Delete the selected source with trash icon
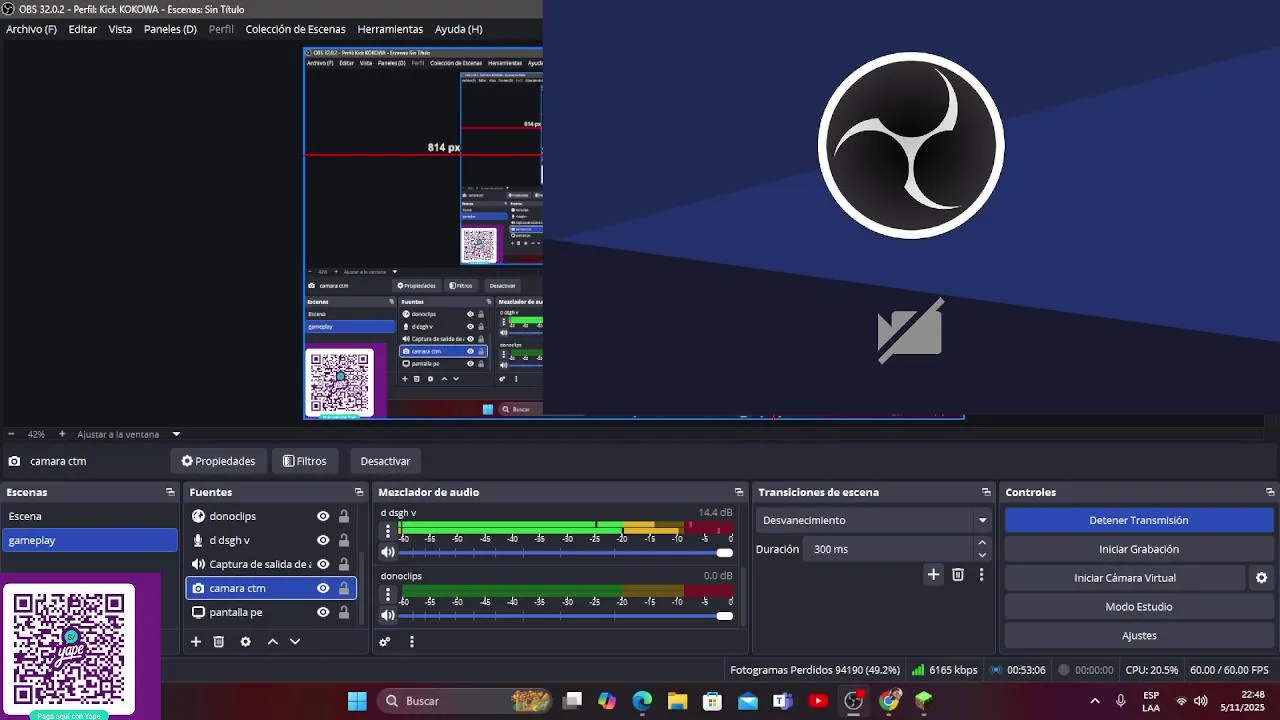This screenshot has width=1280, height=720. (x=219, y=642)
